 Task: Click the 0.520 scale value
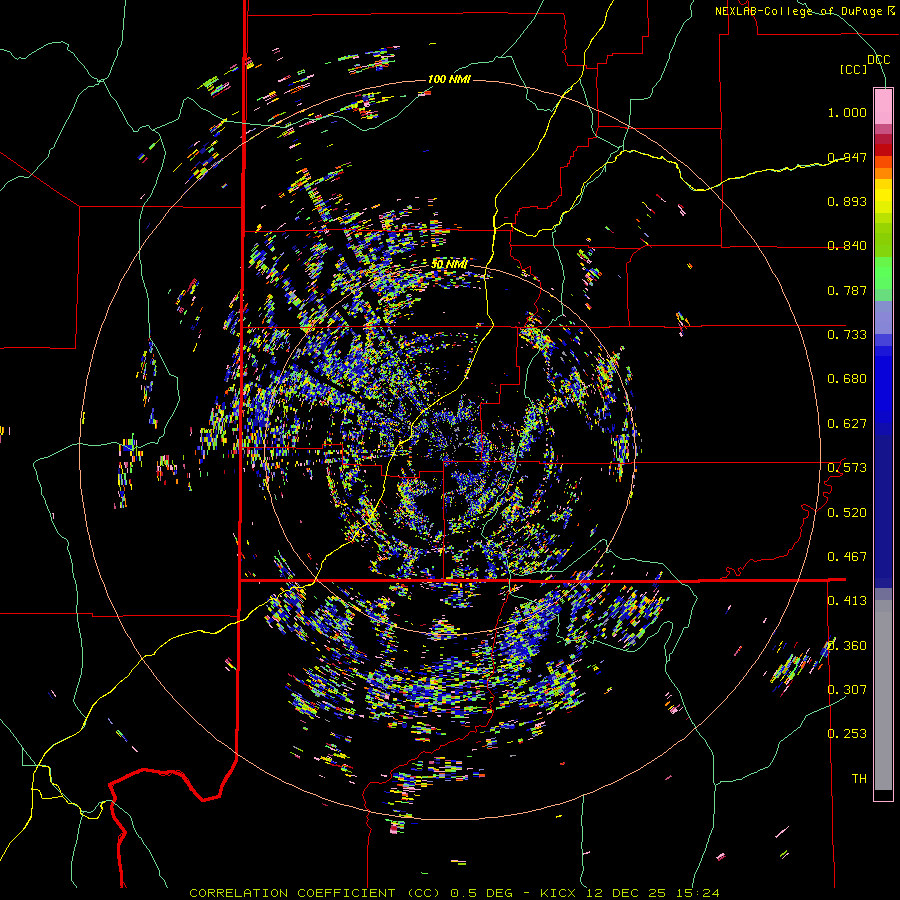pos(847,513)
